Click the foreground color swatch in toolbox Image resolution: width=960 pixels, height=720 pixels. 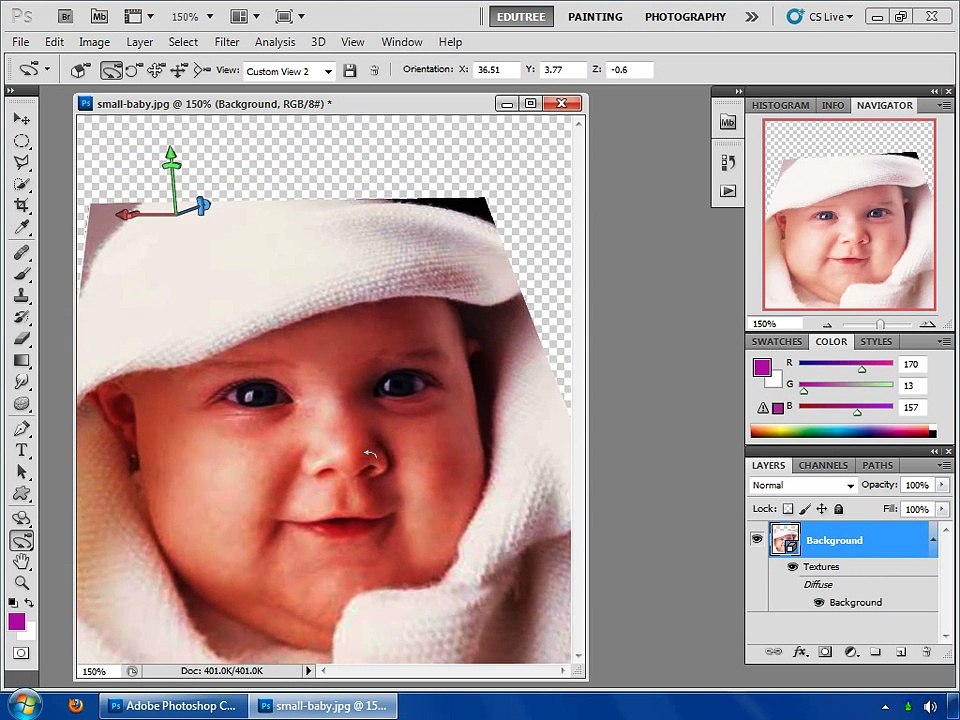pos(17,621)
